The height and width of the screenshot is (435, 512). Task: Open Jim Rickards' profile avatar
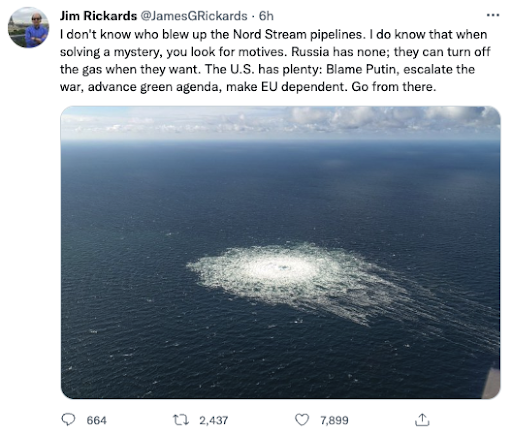click(28, 27)
